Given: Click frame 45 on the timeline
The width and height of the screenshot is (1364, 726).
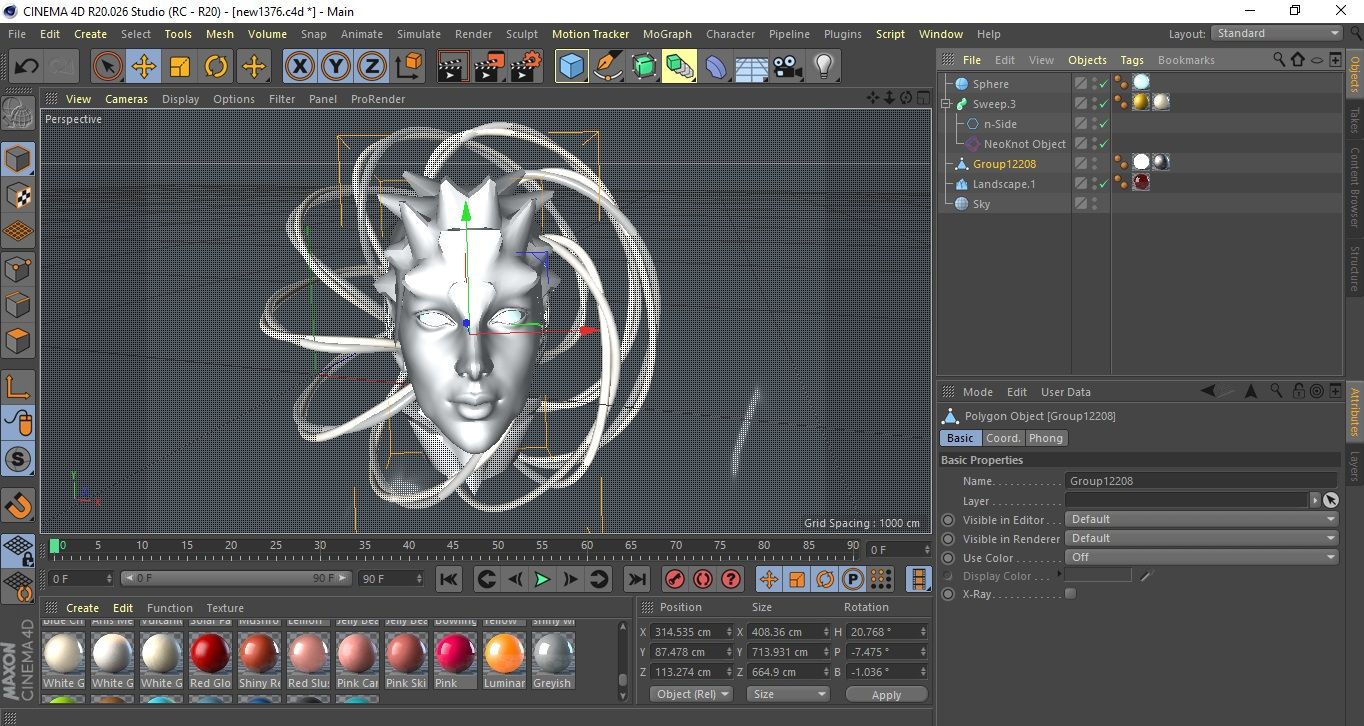Looking at the screenshot, I should coord(454,546).
